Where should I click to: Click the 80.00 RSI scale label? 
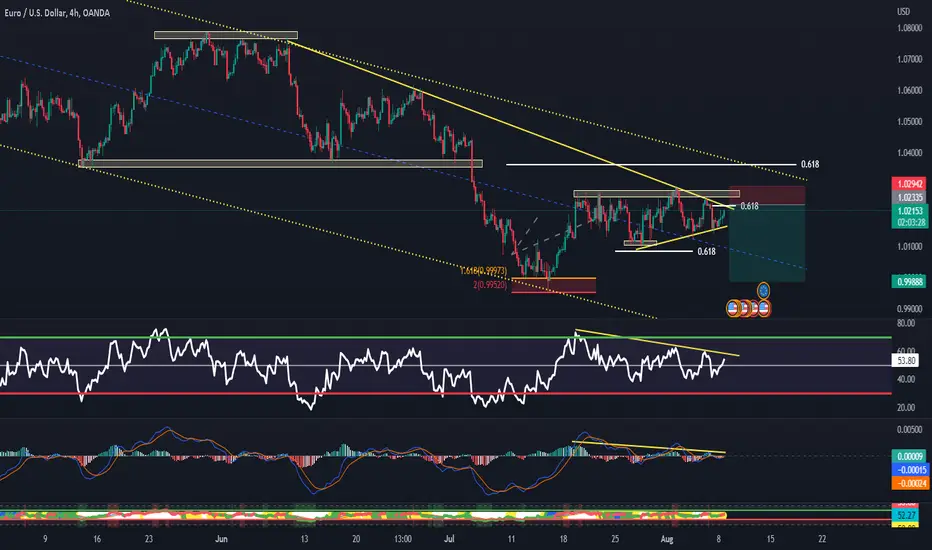click(x=906, y=323)
